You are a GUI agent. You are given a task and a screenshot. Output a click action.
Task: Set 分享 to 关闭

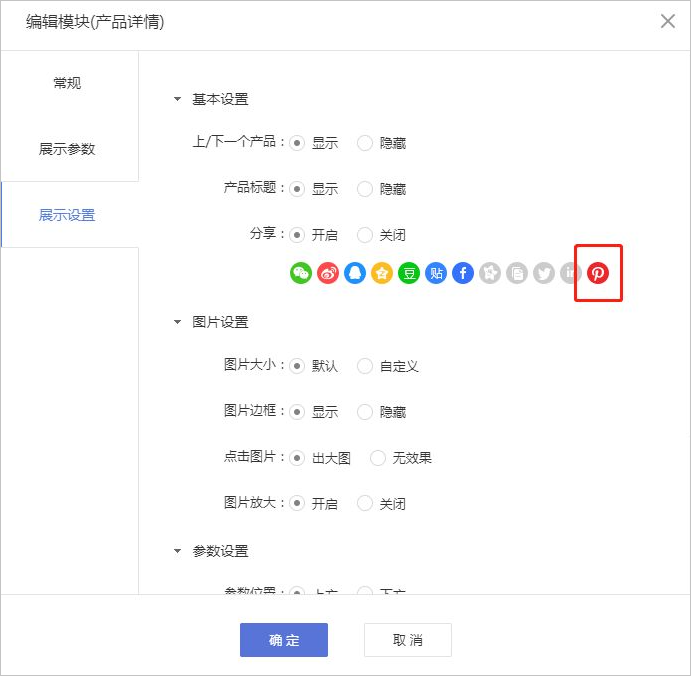click(364, 235)
